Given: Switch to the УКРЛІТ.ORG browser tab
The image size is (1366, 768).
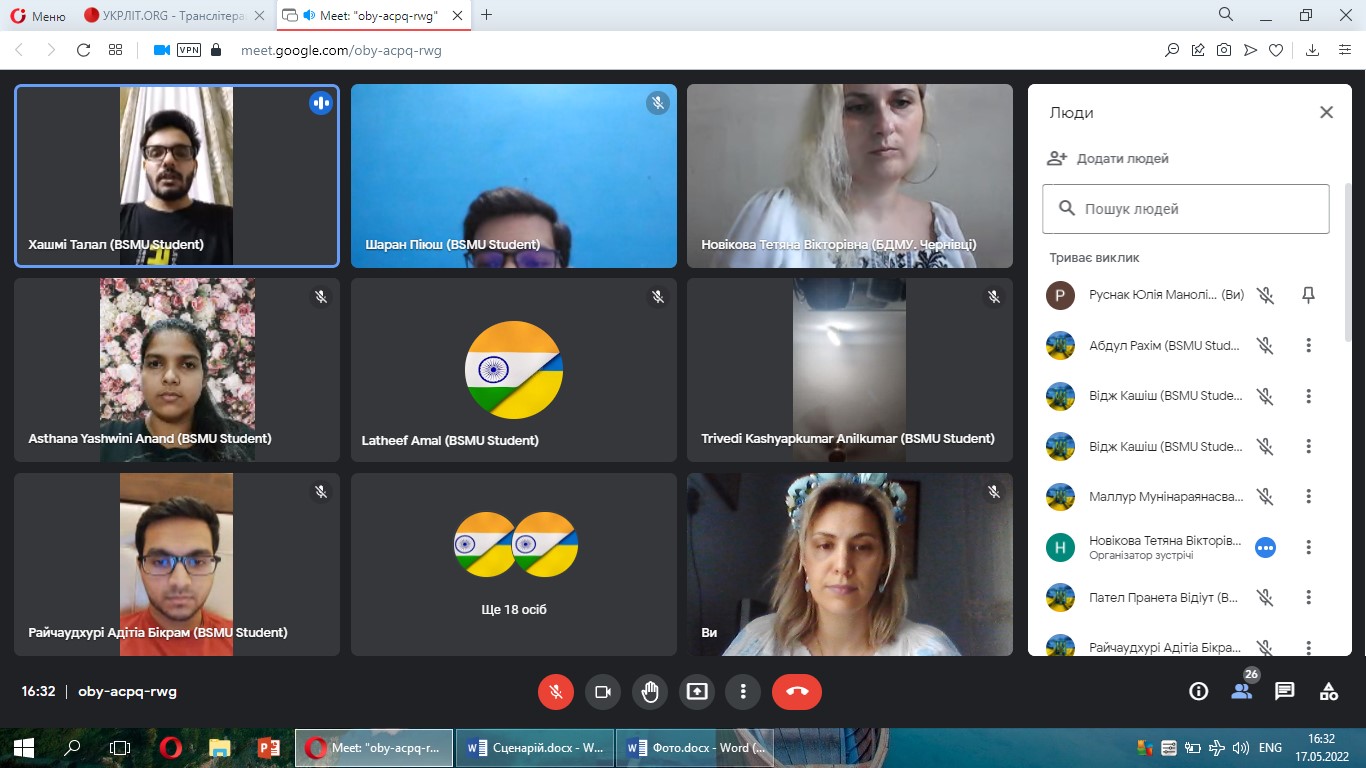Looking at the screenshot, I should click(x=173, y=15).
